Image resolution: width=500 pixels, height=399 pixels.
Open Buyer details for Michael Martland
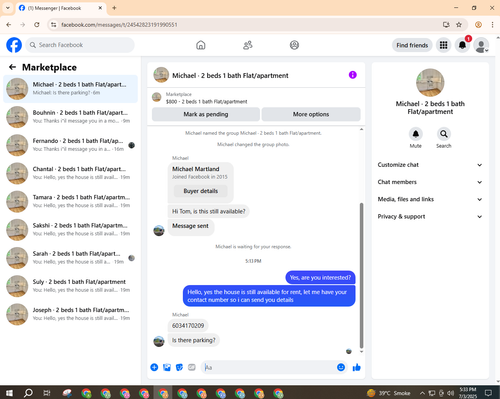[x=201, y=191]
